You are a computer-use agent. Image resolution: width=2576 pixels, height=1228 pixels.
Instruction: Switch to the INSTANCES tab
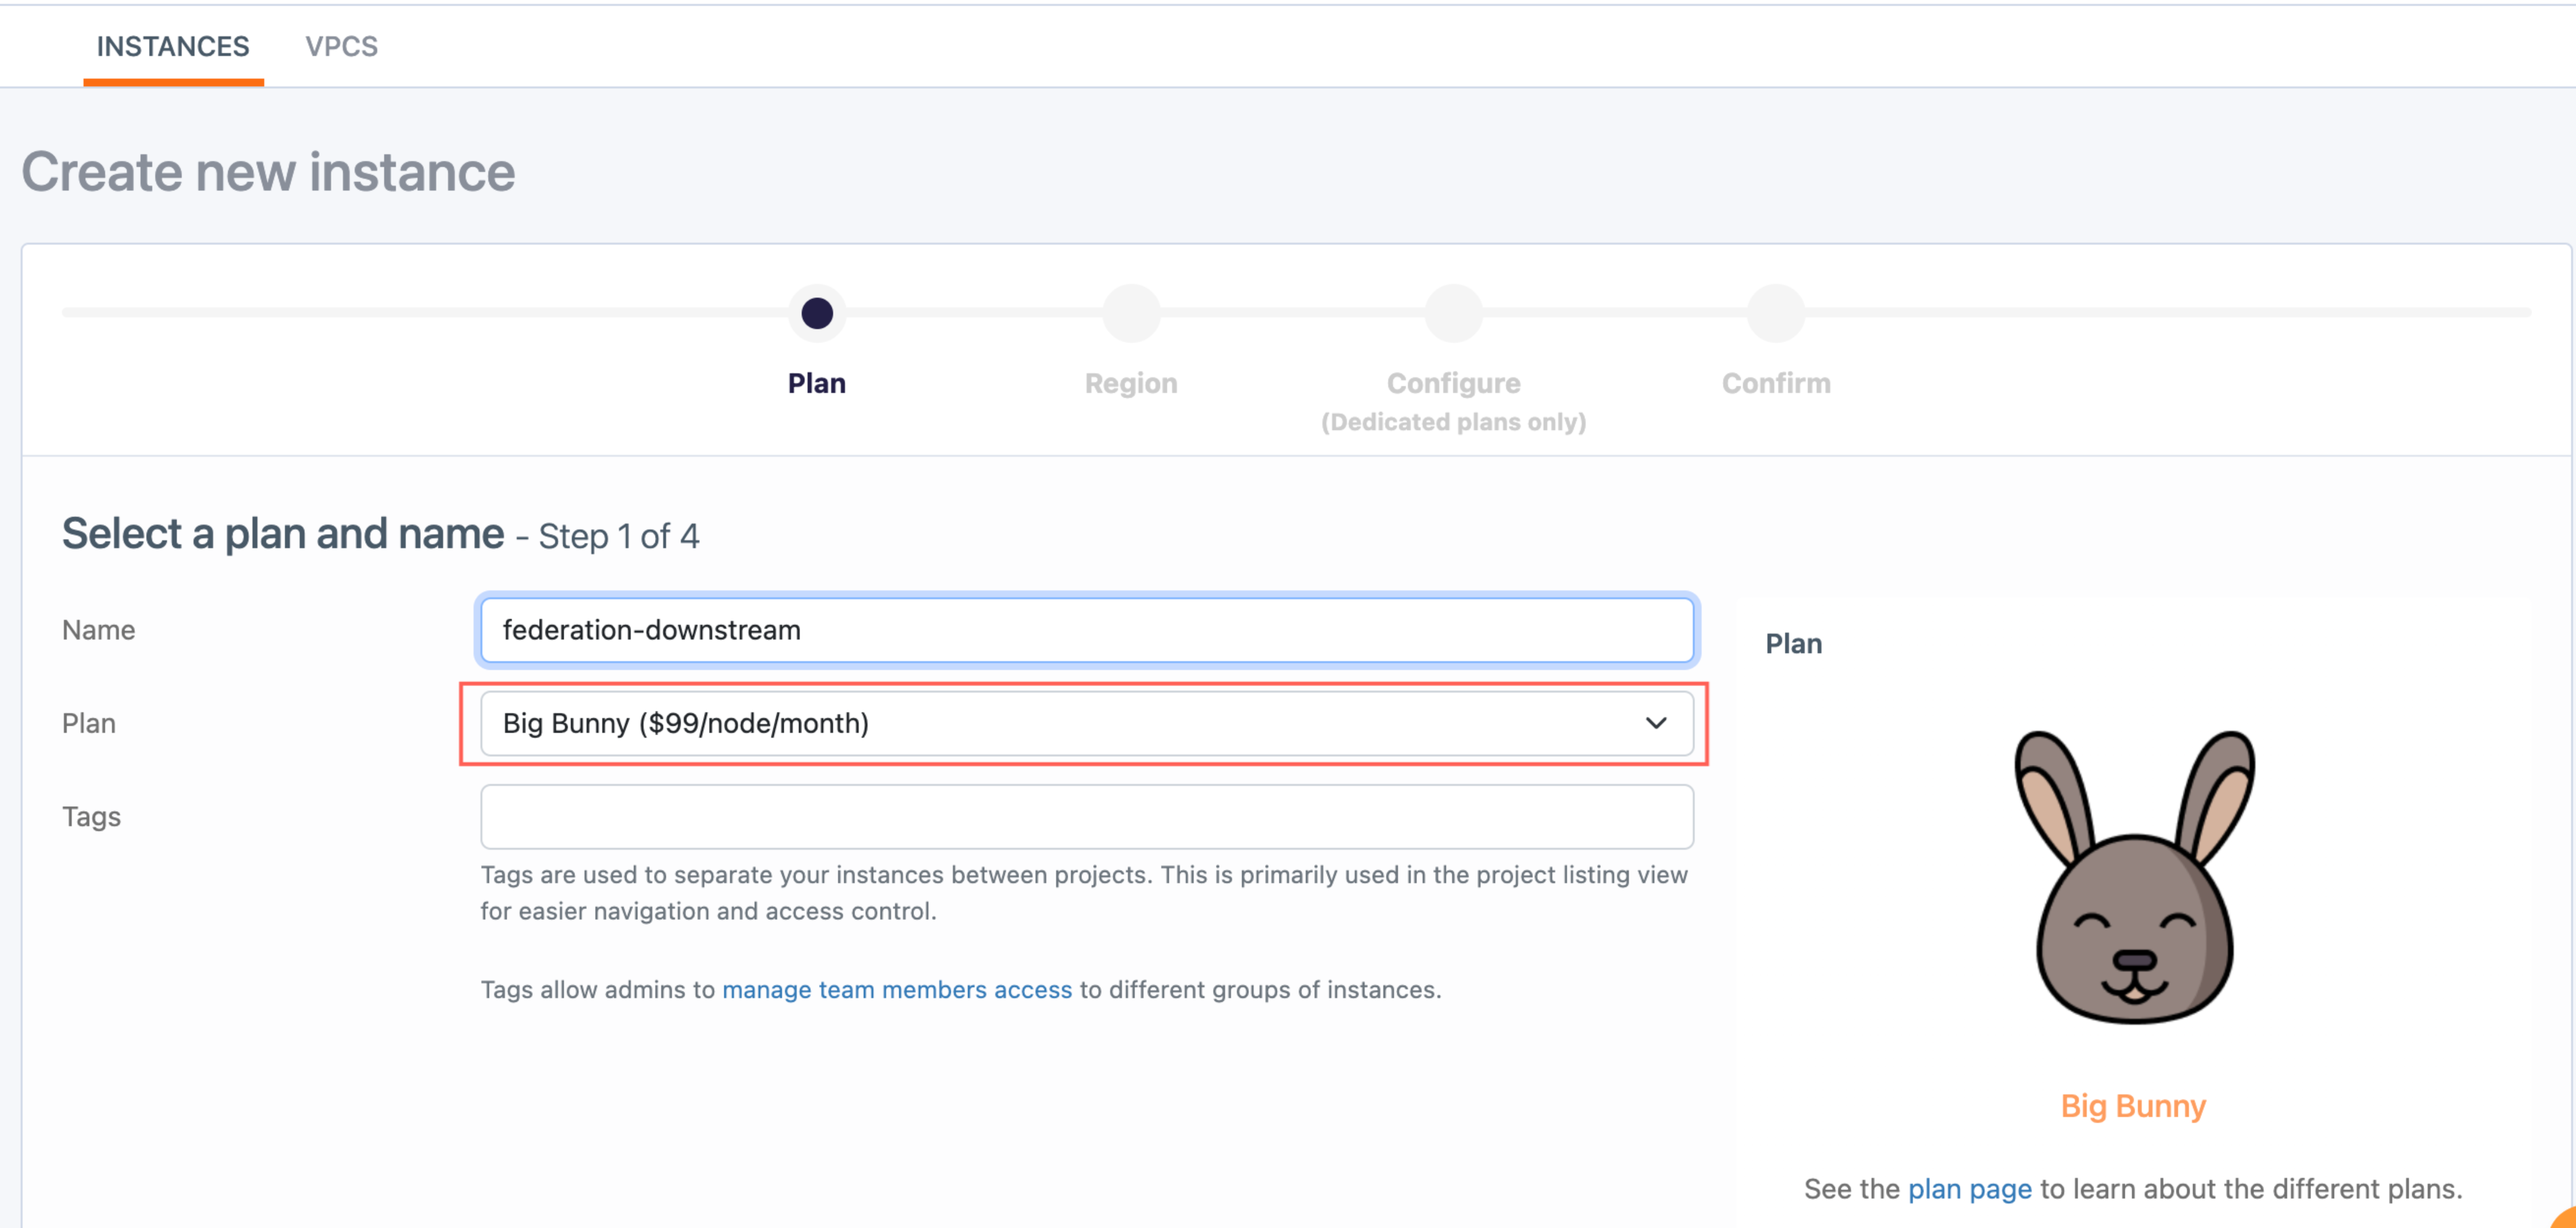[x=173, y=46]
